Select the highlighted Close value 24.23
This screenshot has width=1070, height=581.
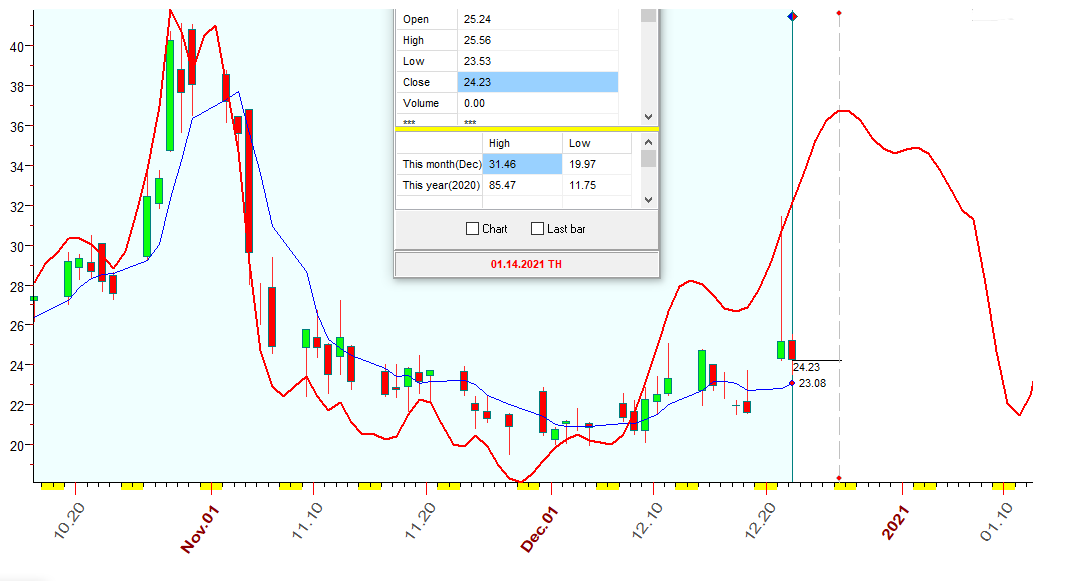point(538,82)
